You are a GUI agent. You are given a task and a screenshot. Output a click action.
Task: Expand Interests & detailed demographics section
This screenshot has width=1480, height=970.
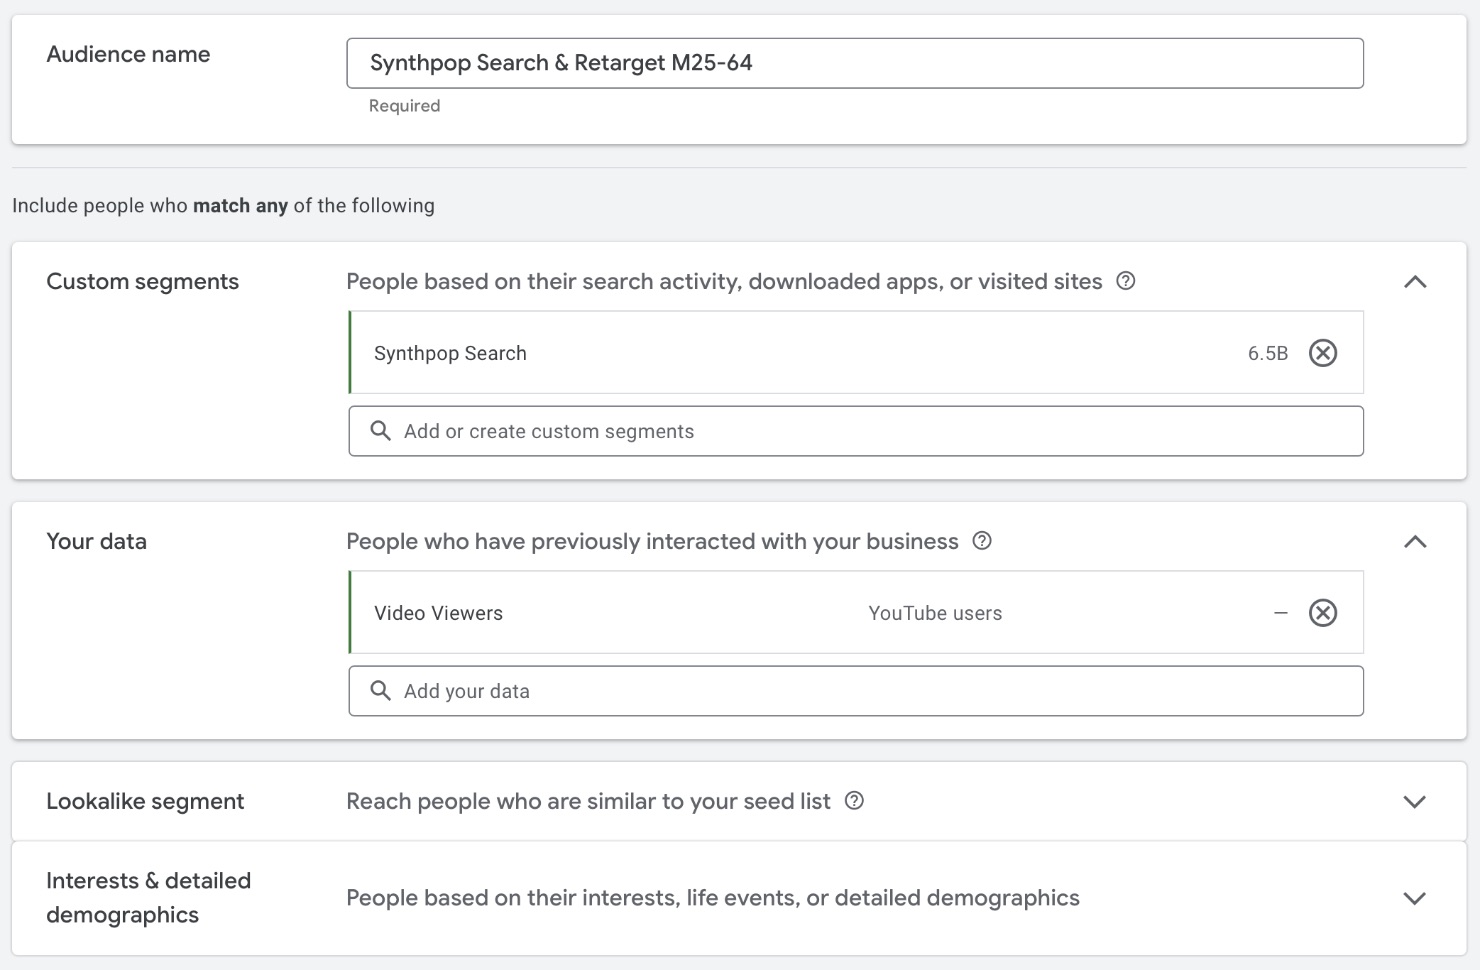tap(1414, 898)
